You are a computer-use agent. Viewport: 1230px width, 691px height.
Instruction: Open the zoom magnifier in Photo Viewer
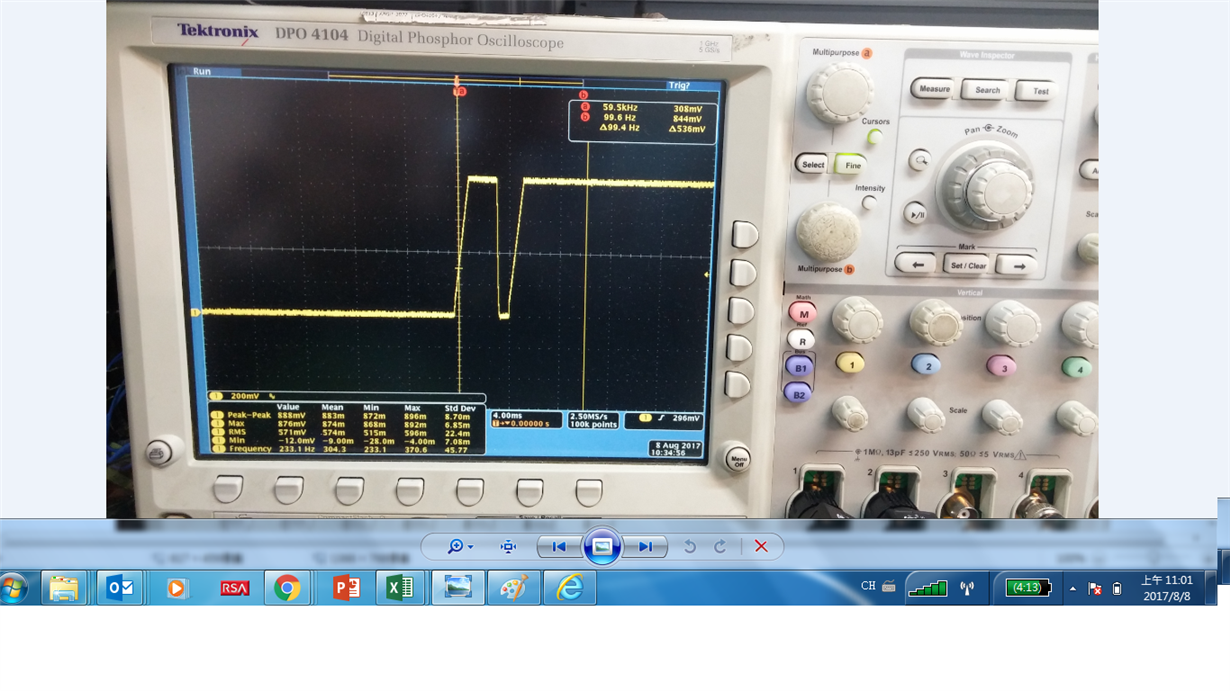pos(460,546)
